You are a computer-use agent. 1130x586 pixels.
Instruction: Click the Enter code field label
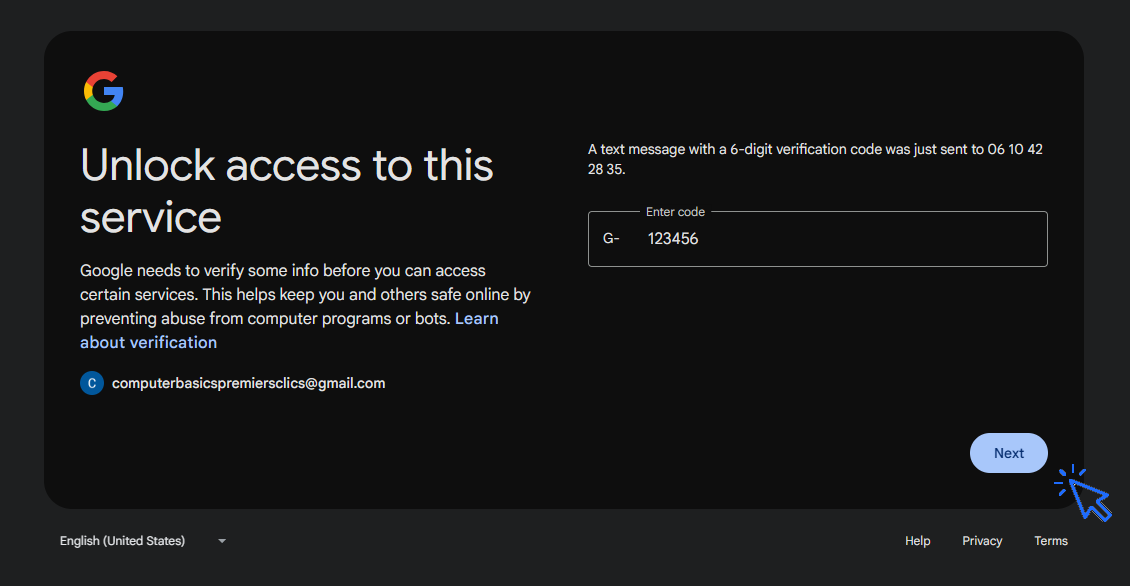676,211
